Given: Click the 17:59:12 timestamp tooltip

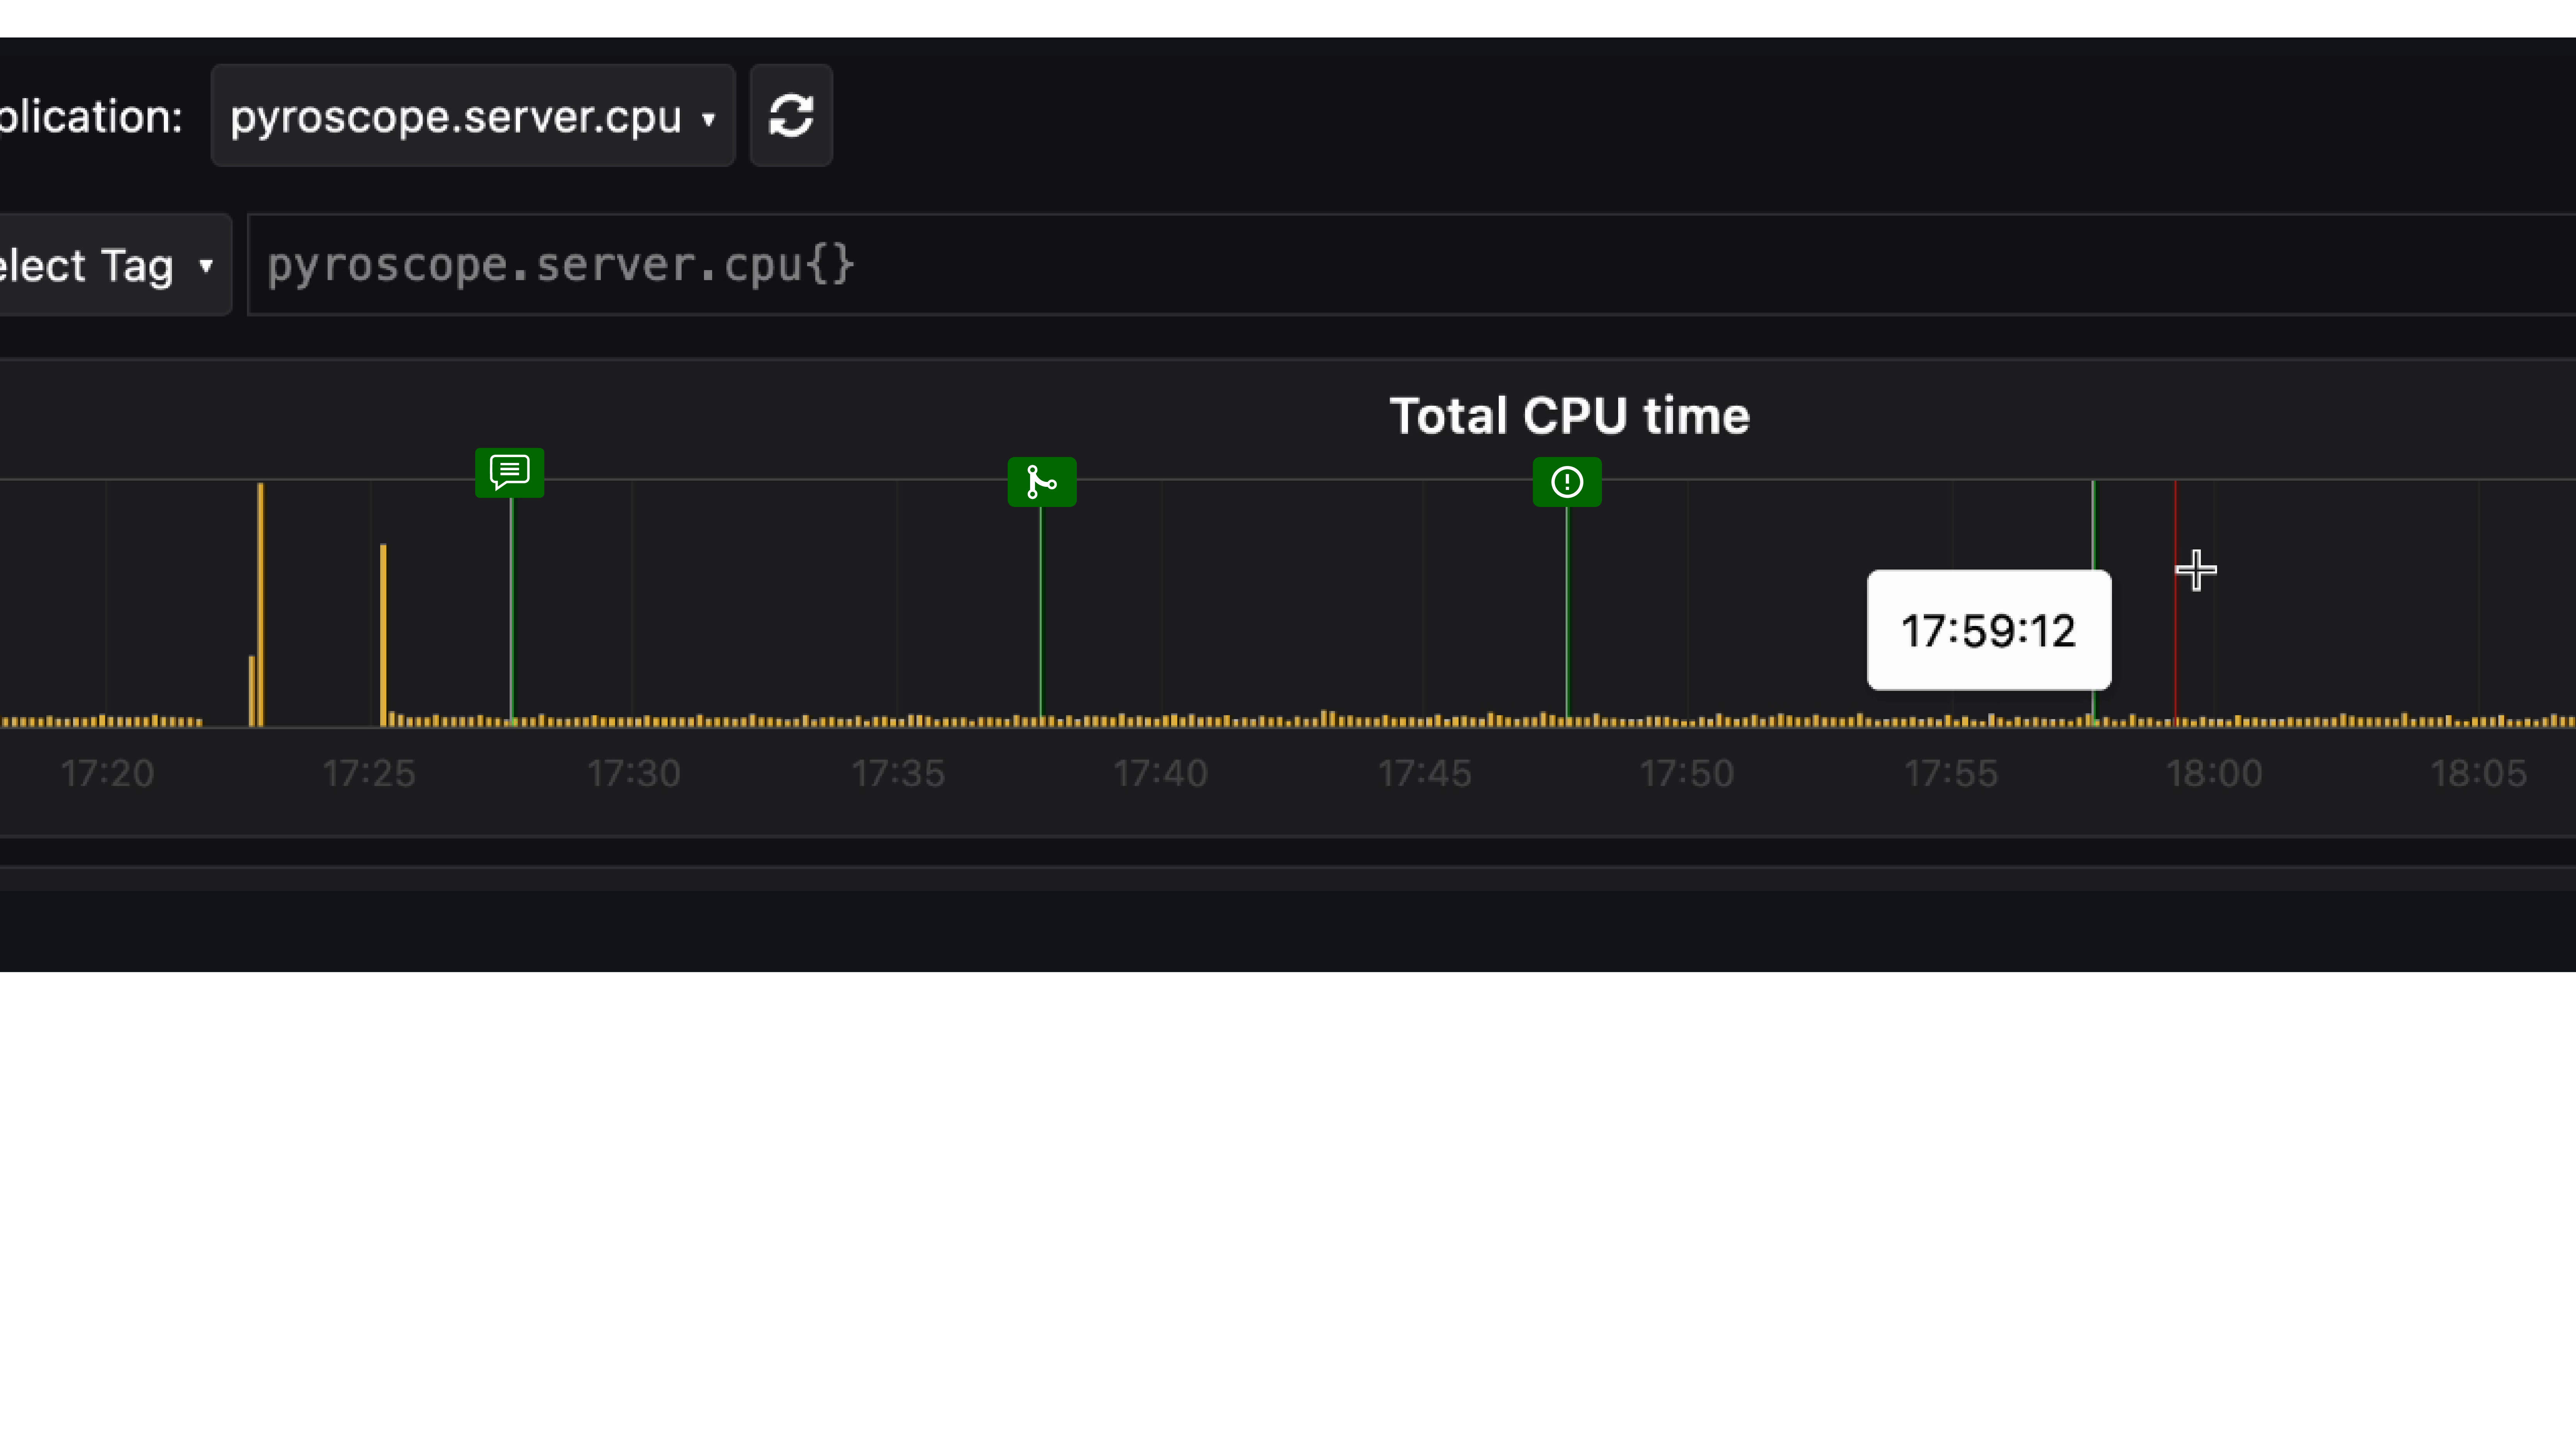Looking at the screenshot, I should pos(1988,630).
